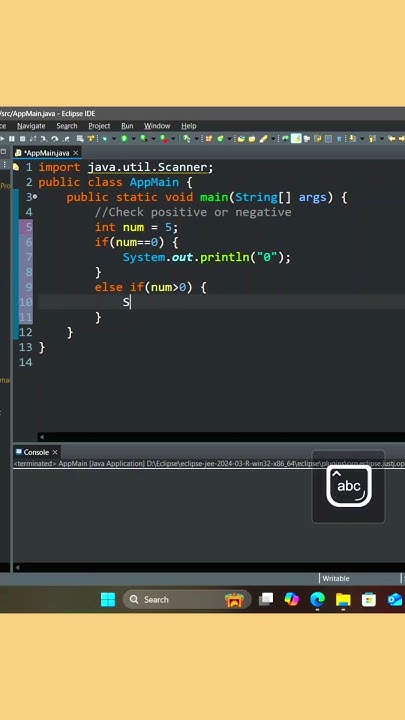Open the Project menu
Screen dimensions: 405x720
tap(99, 126)
